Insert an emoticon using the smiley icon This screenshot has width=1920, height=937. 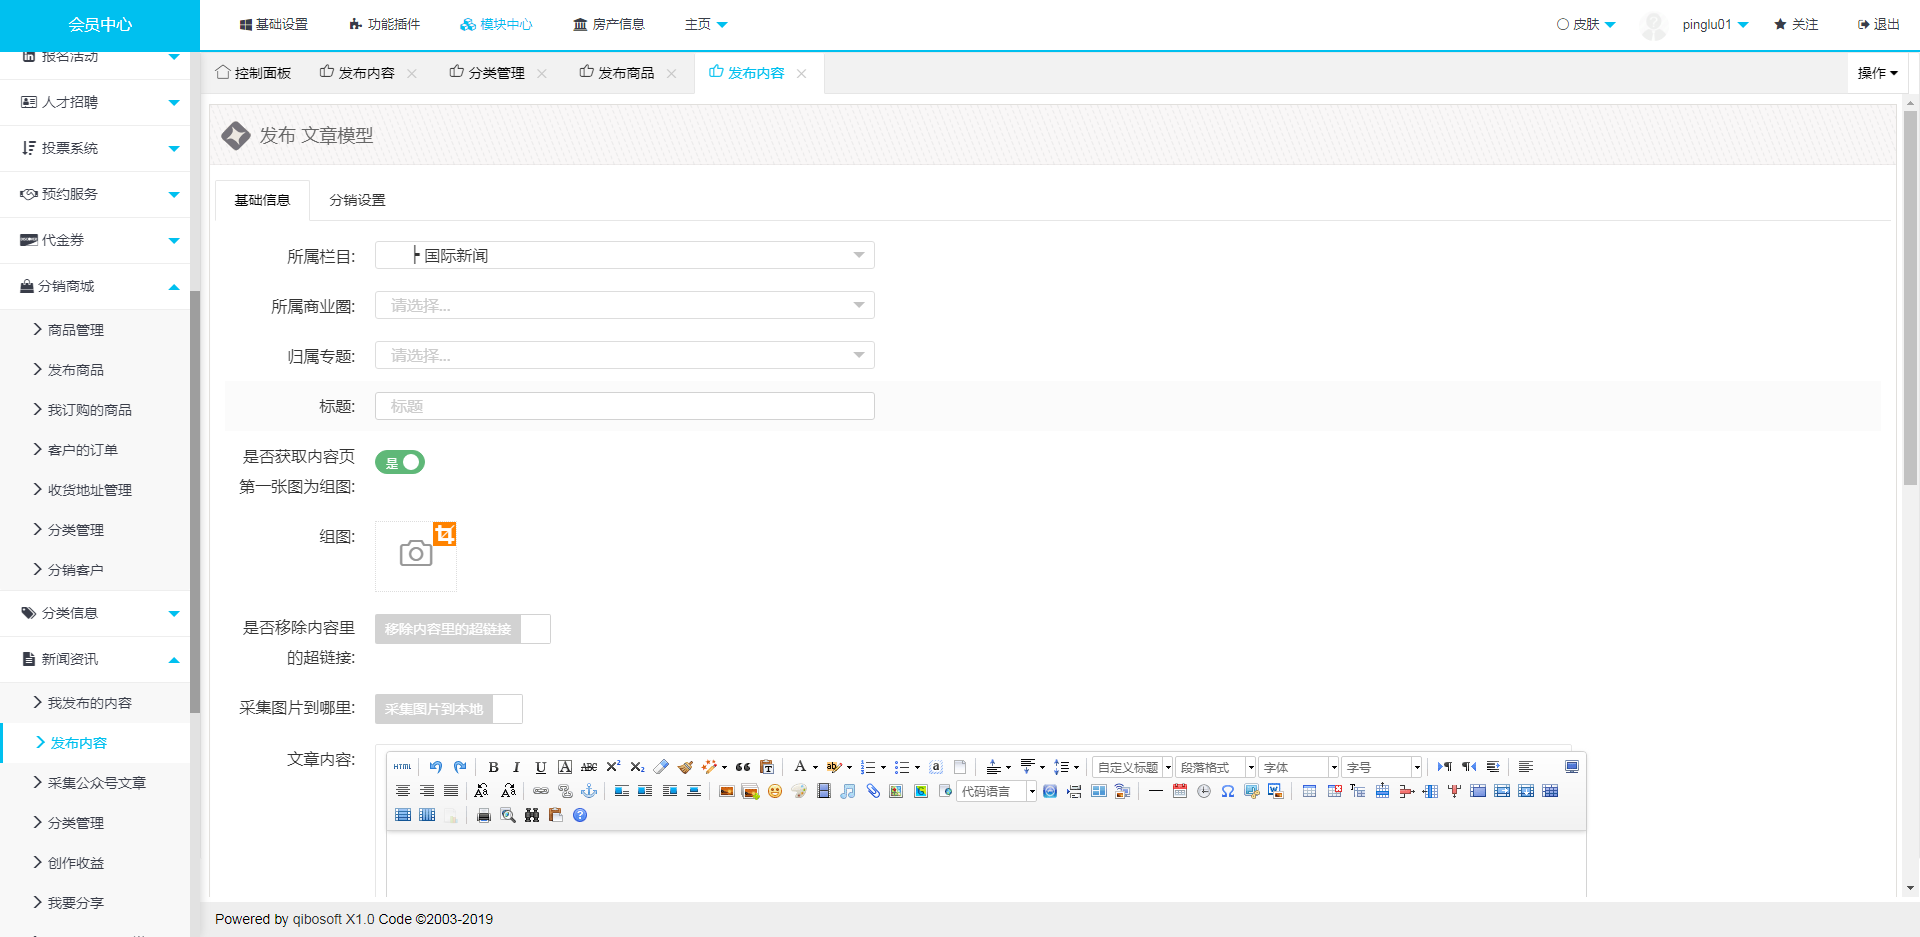pyautogui.click(x=775, y=791)
